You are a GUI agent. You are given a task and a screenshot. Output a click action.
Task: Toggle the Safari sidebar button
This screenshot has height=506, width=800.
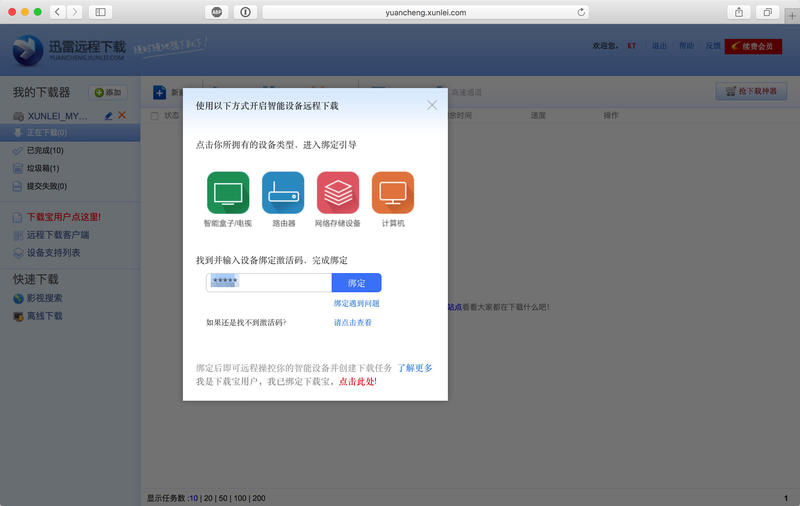tap(101, 12)
